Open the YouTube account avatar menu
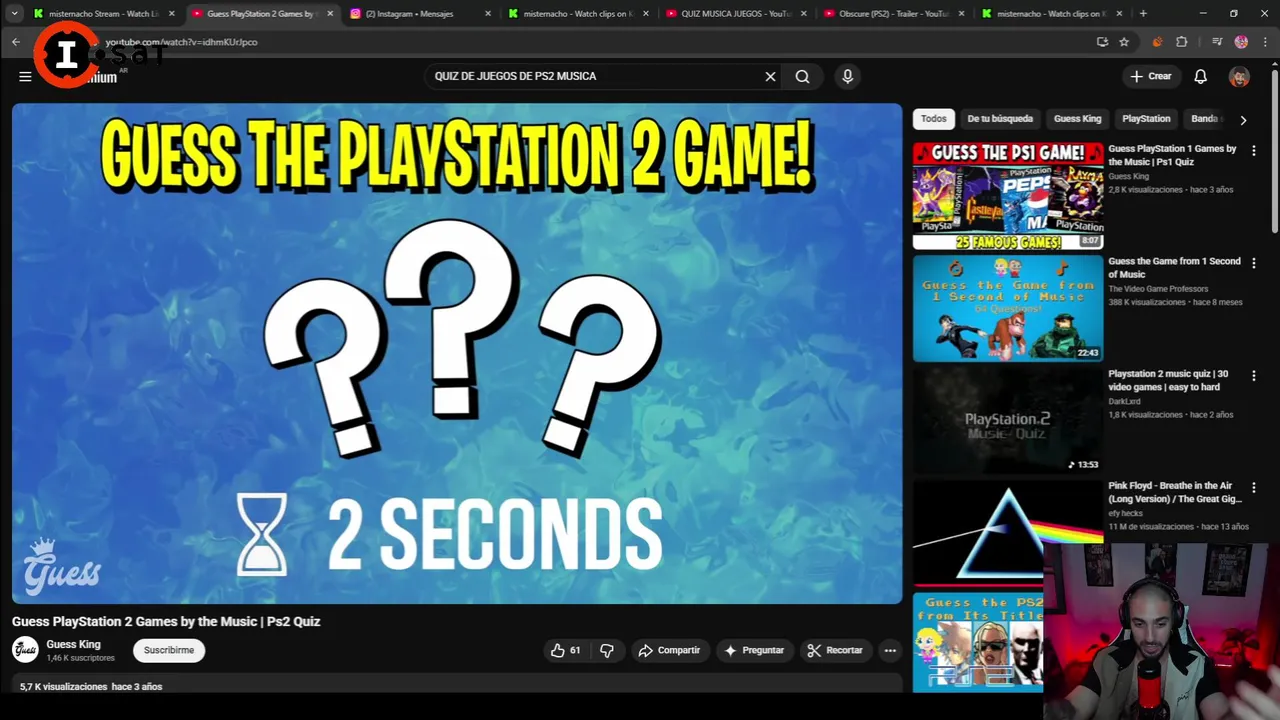This screenshot has height=720, width=1280. pyautogui.click(x=1239, y=76)
